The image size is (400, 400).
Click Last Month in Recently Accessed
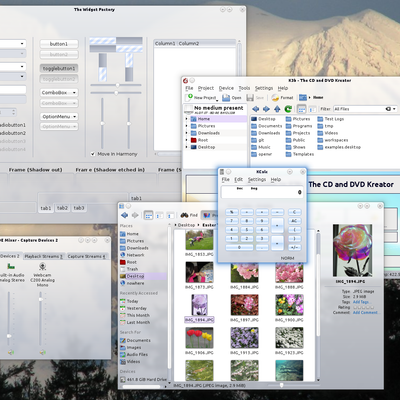135,322
